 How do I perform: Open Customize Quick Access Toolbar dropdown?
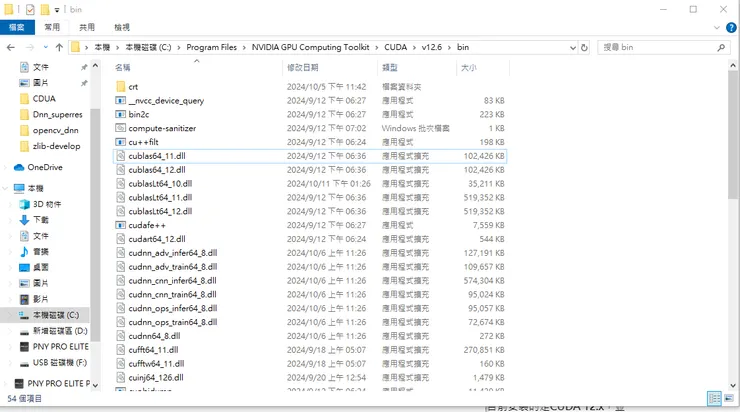click(57, 10)
